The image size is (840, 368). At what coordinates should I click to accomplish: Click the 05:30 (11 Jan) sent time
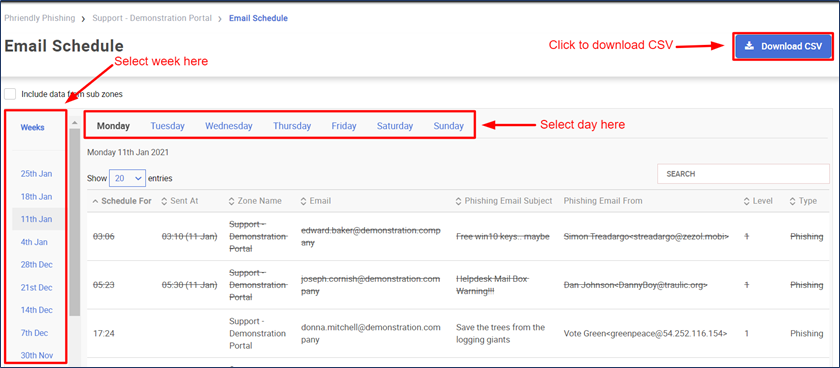pyautogui.click(x=190, y=285)
